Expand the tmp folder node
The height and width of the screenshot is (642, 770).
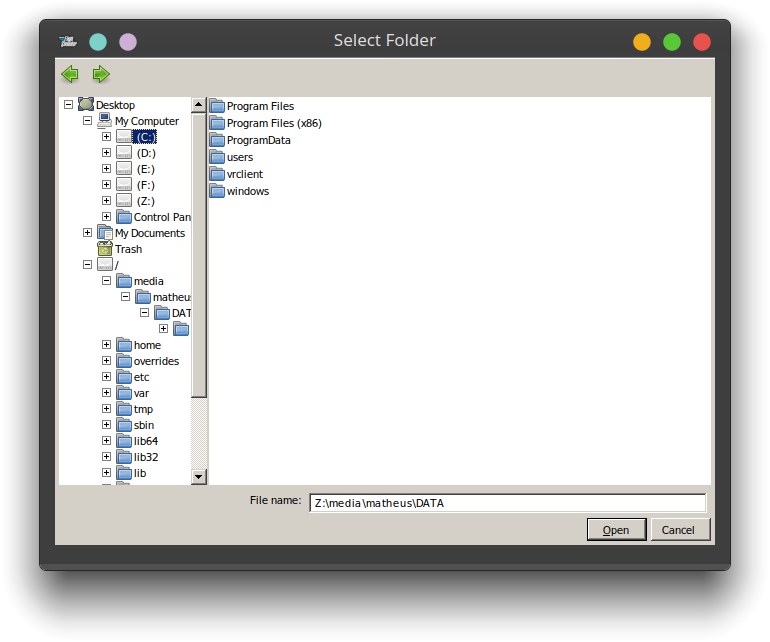coord(106,409)
